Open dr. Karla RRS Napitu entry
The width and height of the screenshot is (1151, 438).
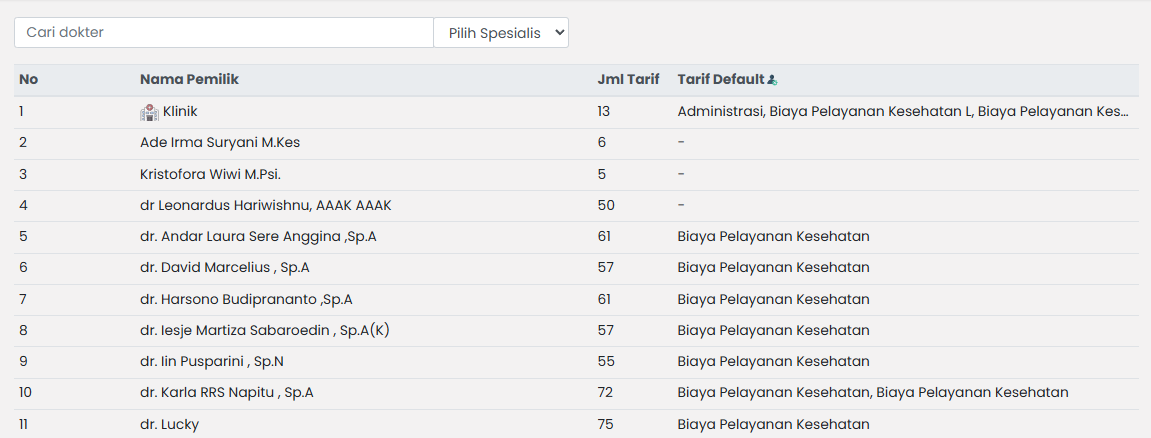227,392
